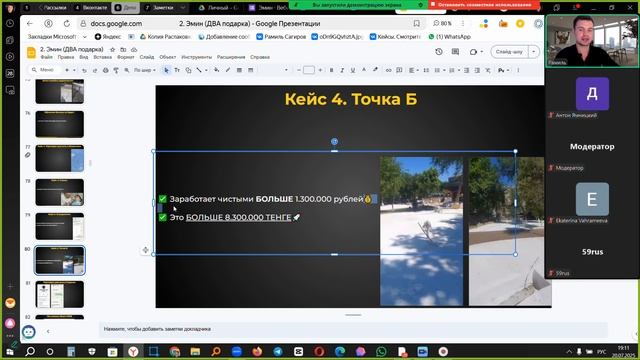640x360 pixels.
Task: Decrease the font size with minus
Action: click(x=298, y=70)
